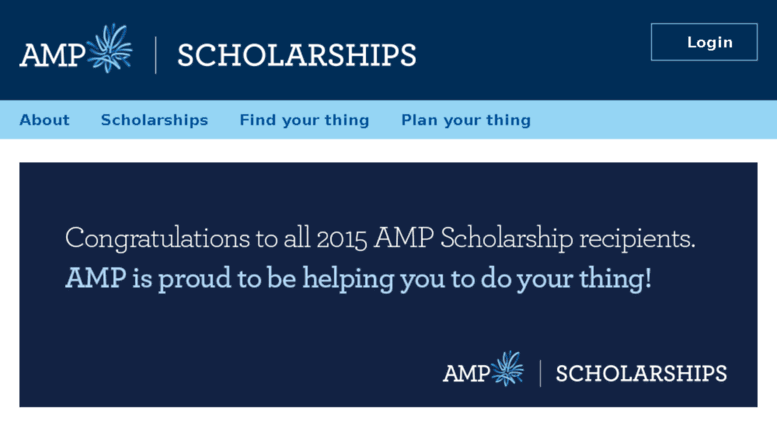777x423 pixels.
Task: Click the vertical divider in banner logo
Action: [x=540, y=373]
